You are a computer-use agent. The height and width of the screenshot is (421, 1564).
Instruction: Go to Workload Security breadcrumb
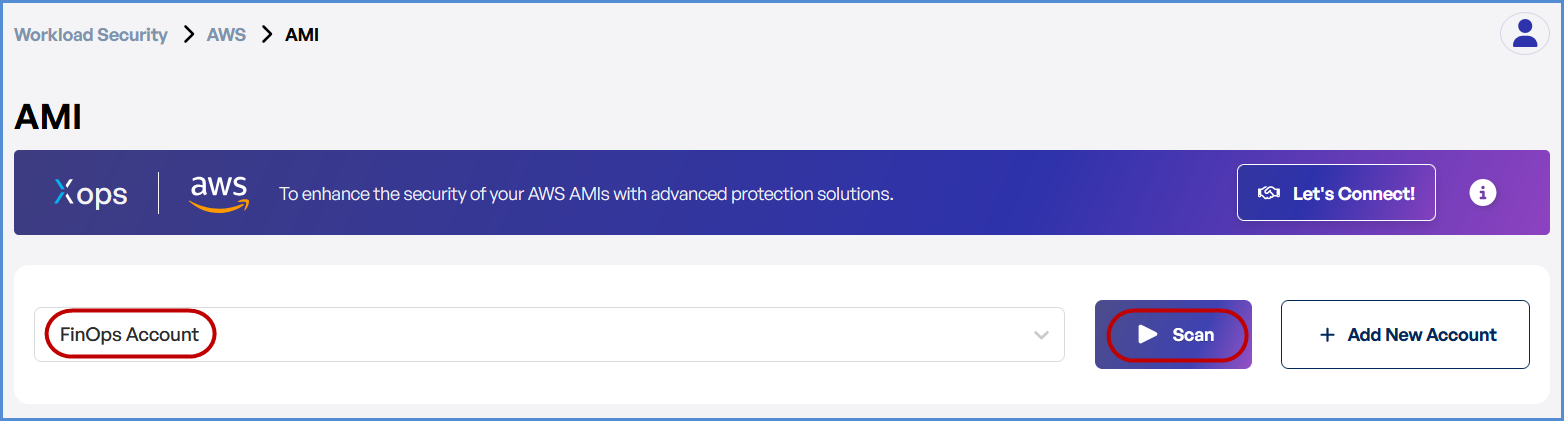[91, 35]
